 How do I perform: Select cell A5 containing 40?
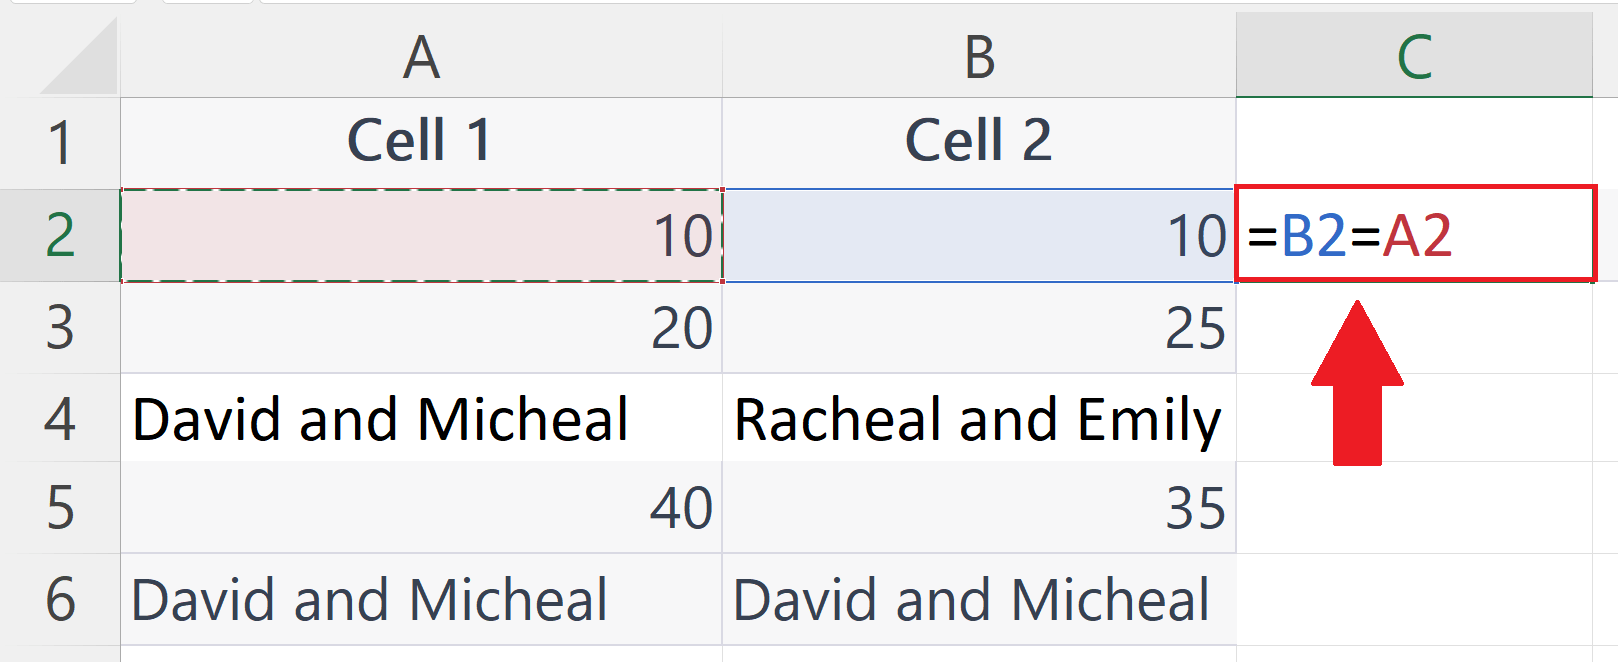point(420,509)
